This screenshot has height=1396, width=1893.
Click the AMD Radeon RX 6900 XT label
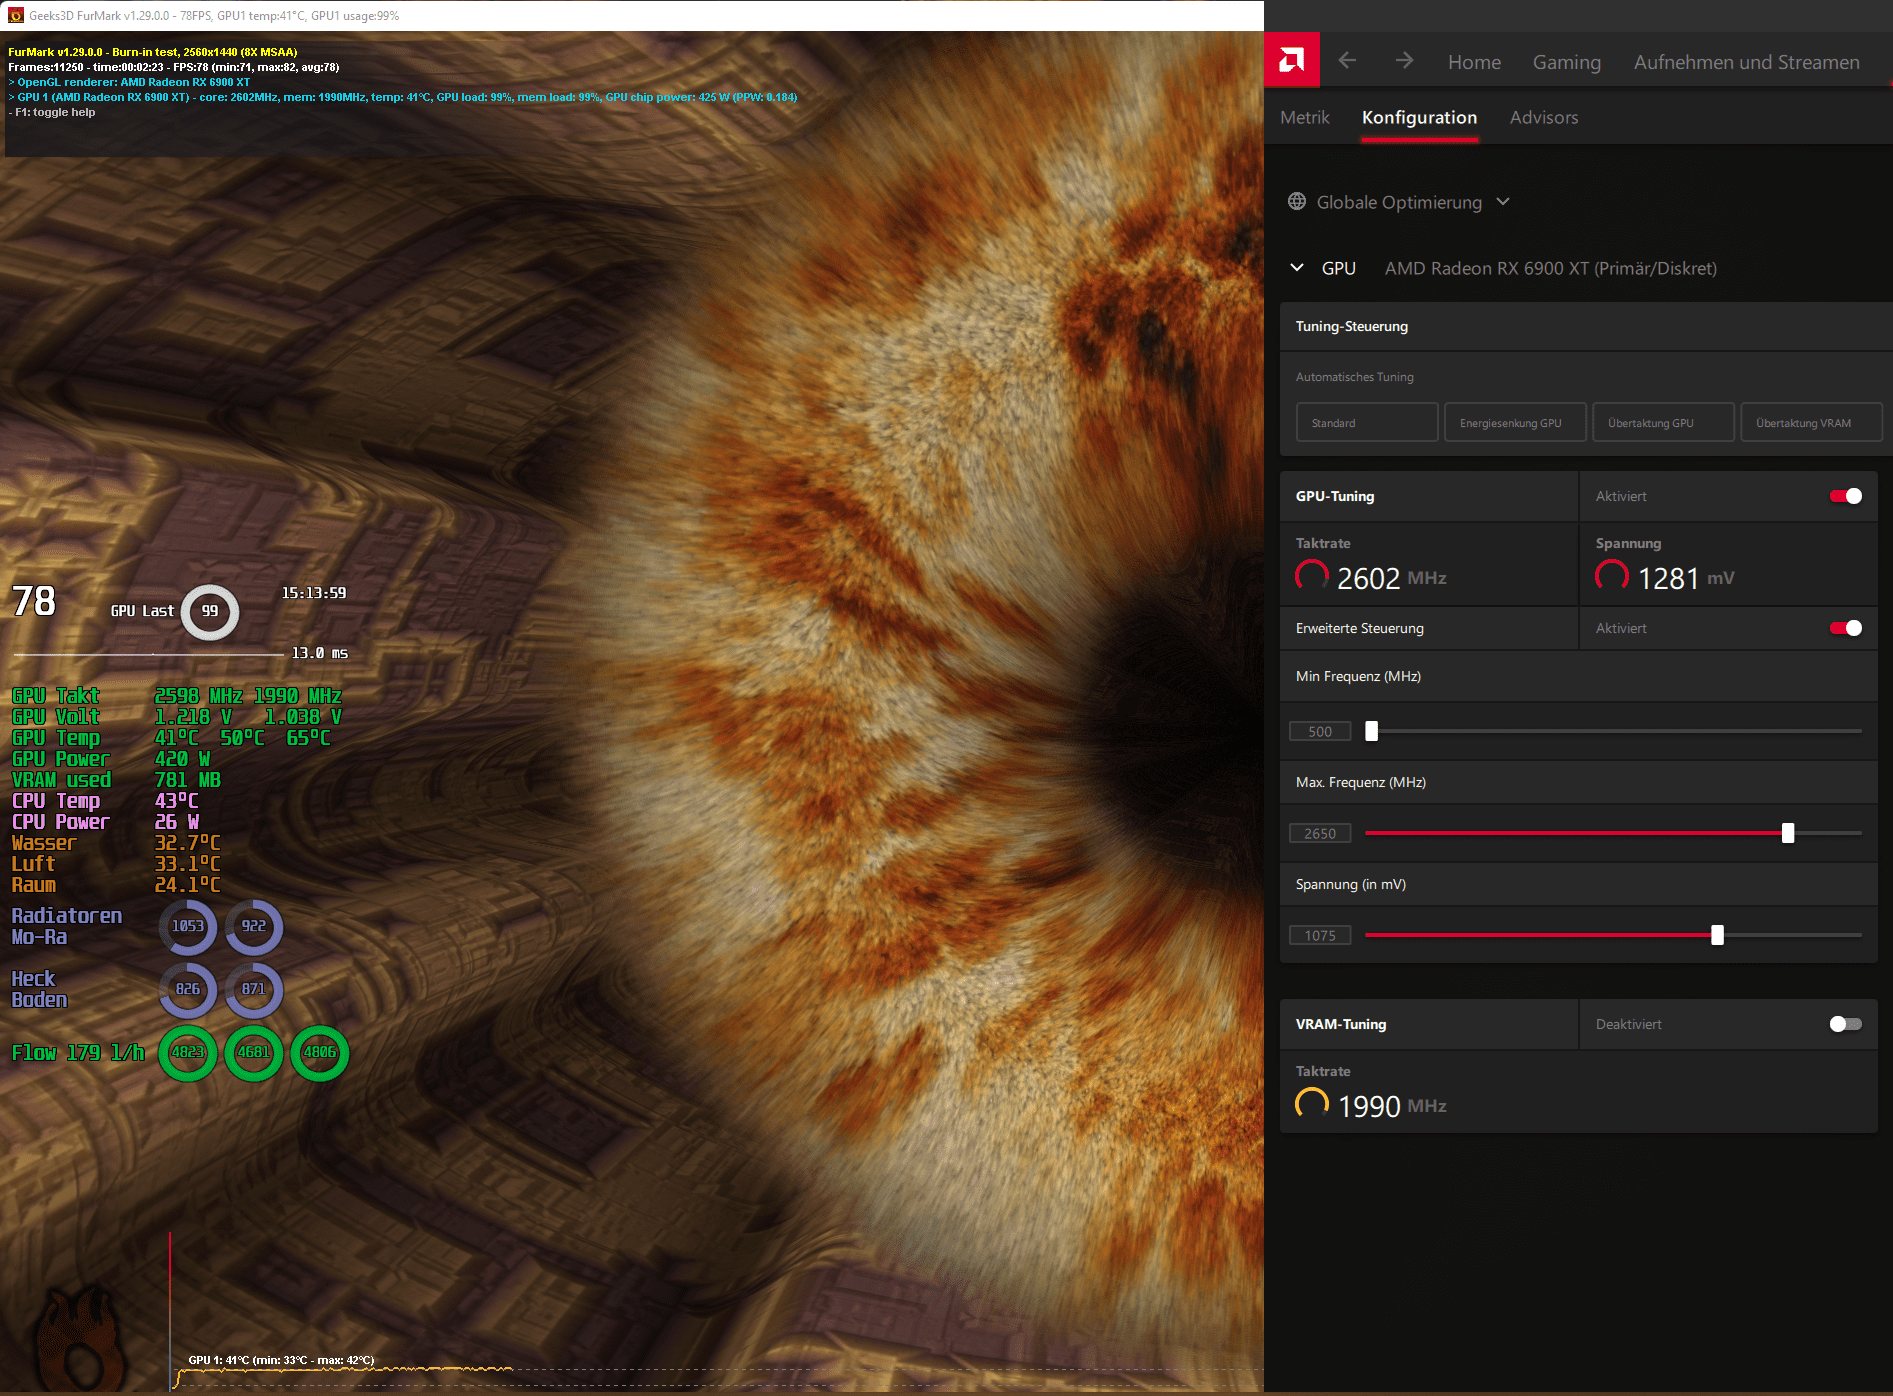tap(1550, 268)
